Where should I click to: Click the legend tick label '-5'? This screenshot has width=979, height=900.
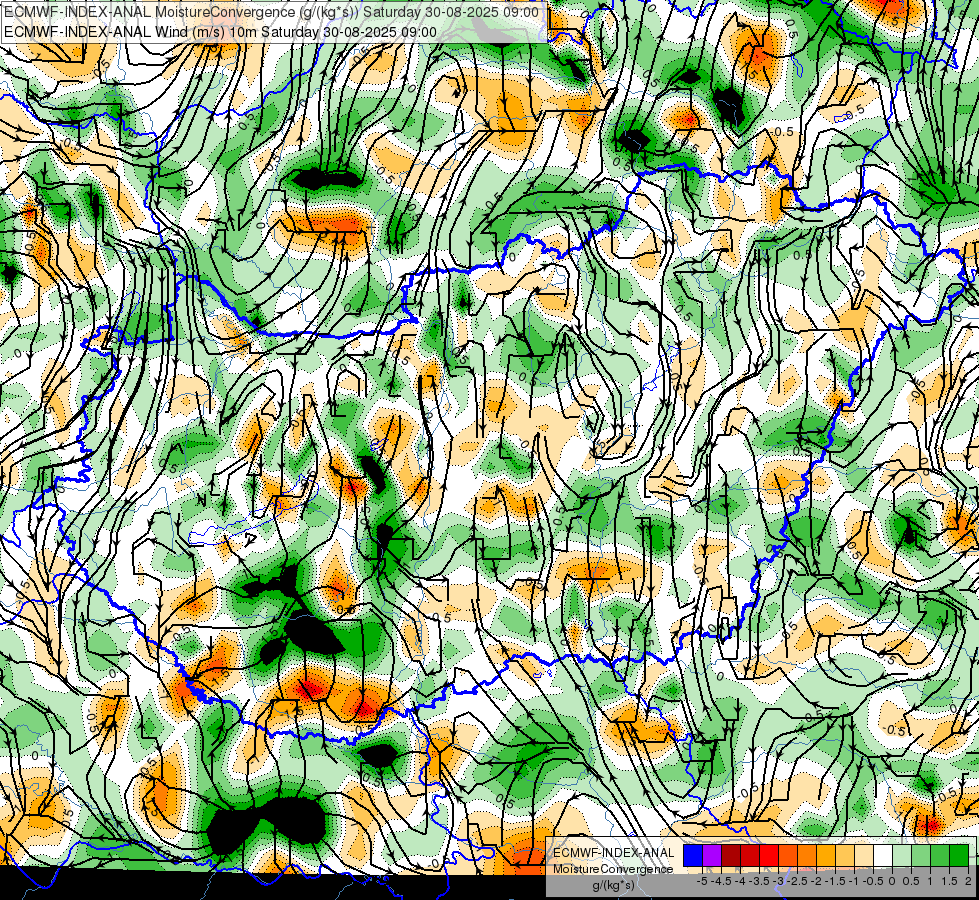[x=702, y=881]
